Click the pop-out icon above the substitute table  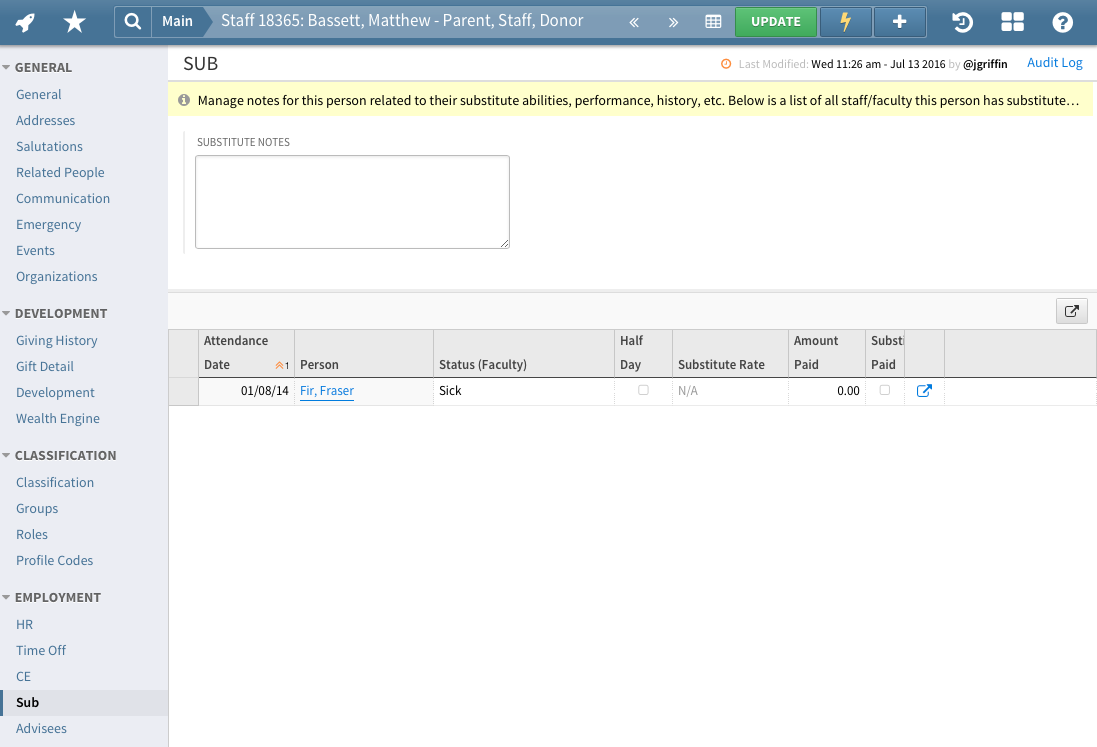[x=1071, y=311]
